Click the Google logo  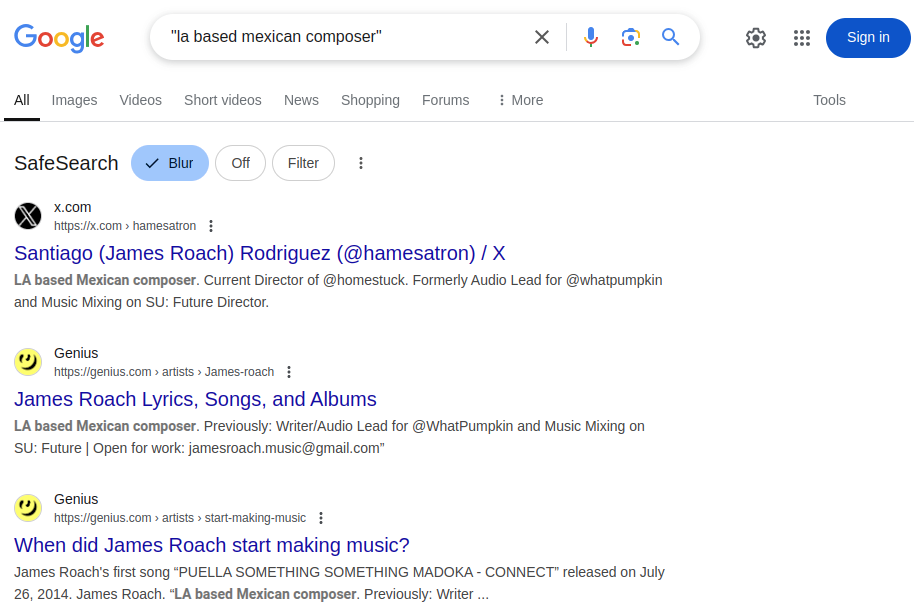59,38
